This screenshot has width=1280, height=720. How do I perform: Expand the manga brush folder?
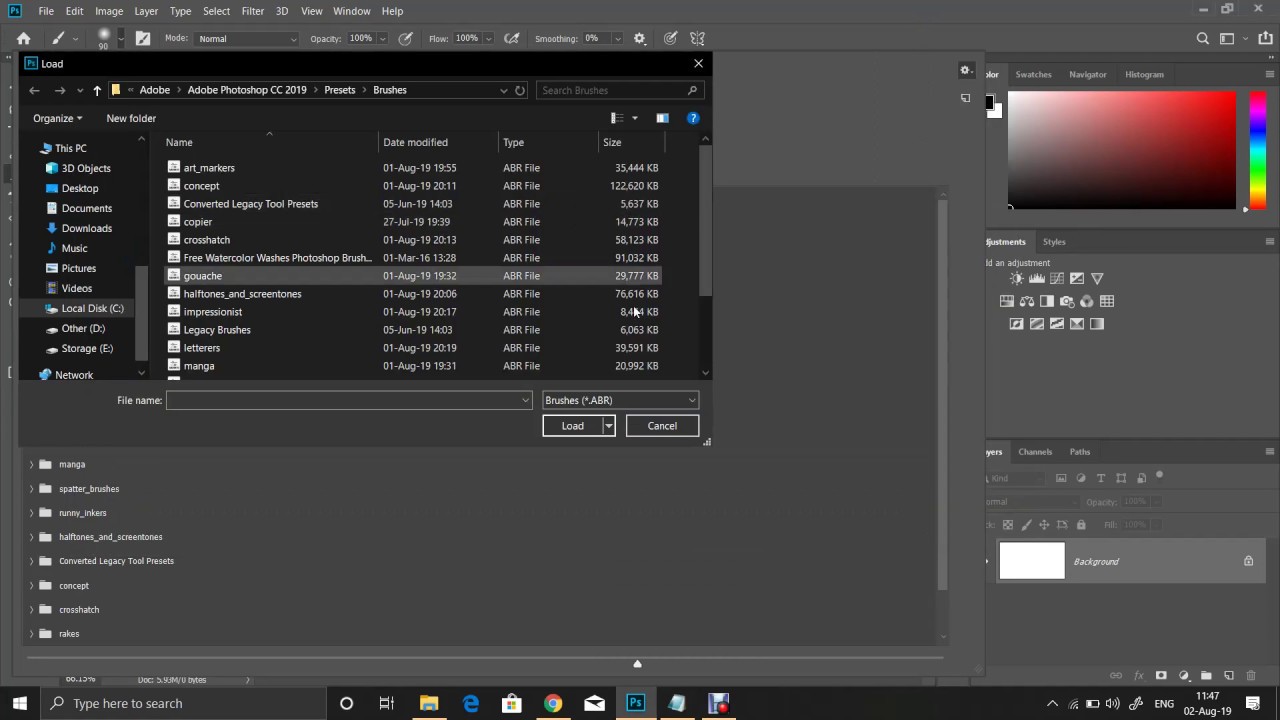coord(31,465)
